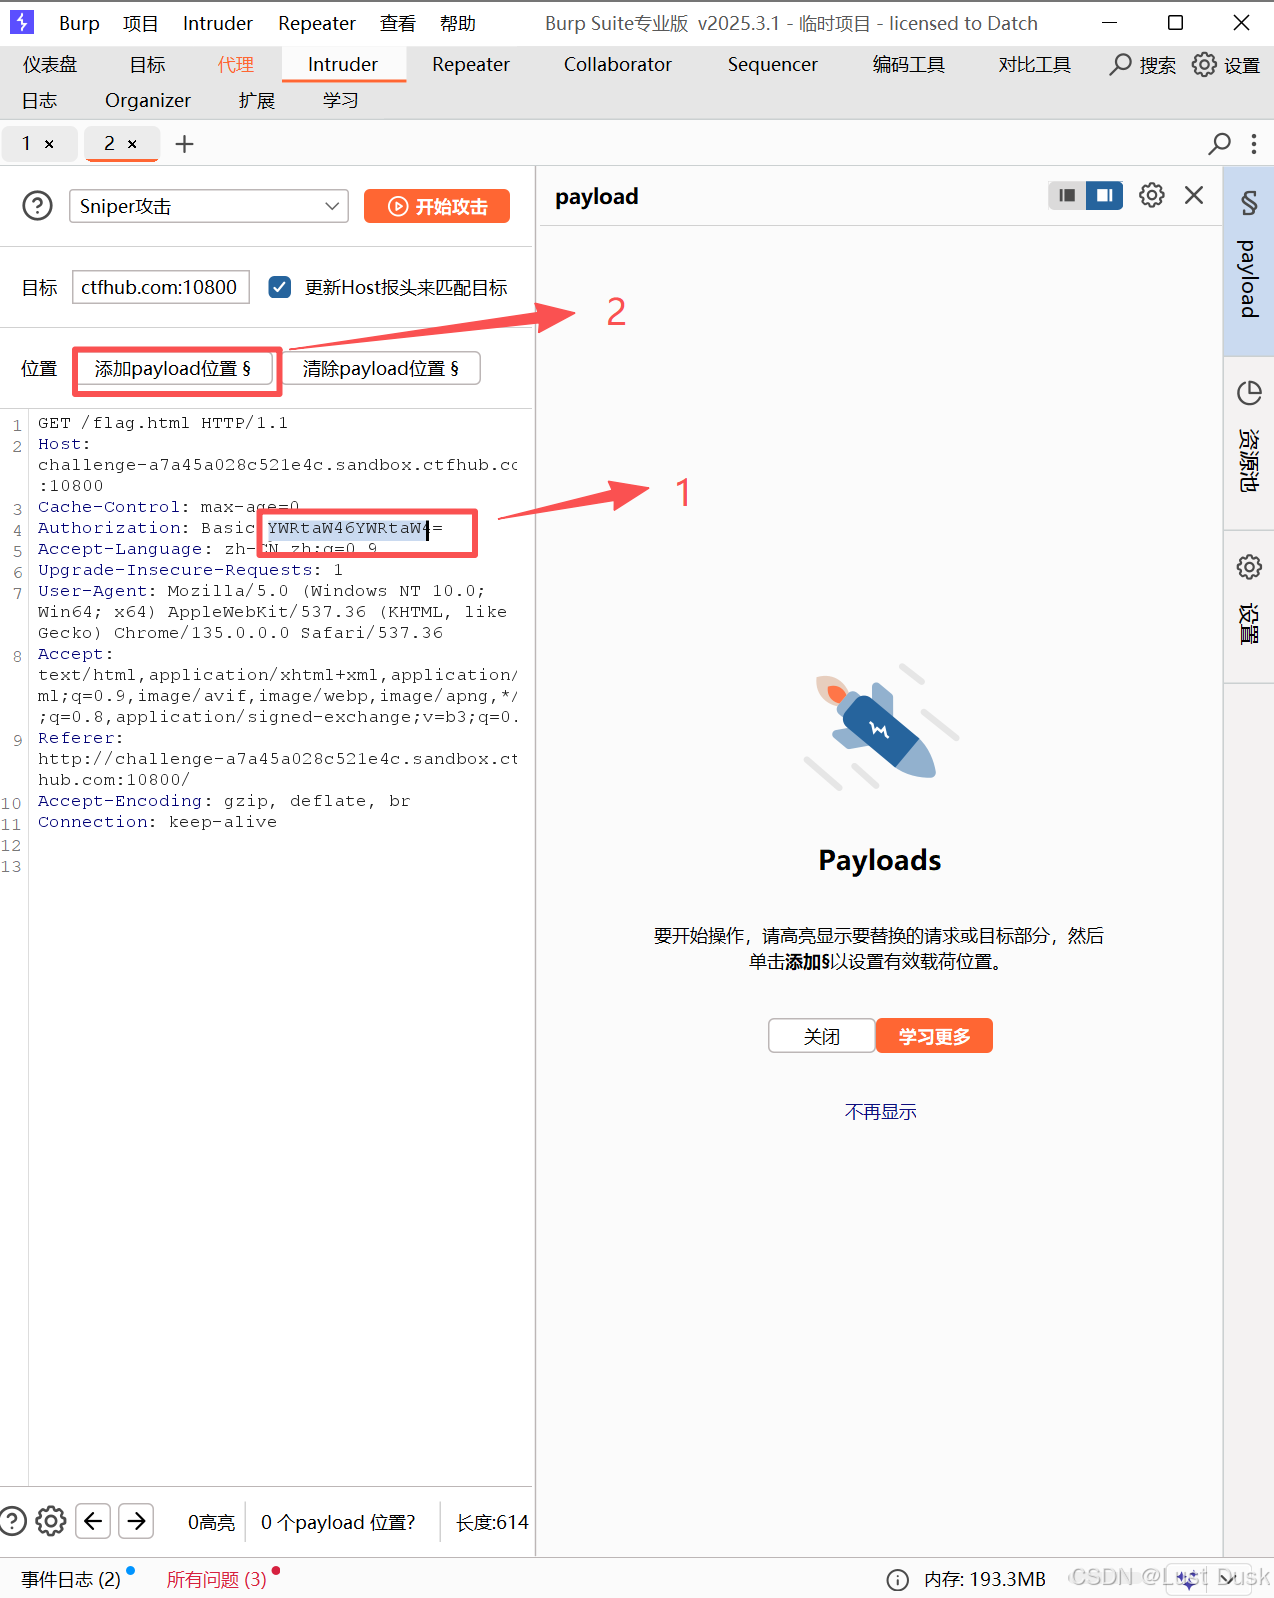Open payload panel gear settings

[x=1152, y=195]
